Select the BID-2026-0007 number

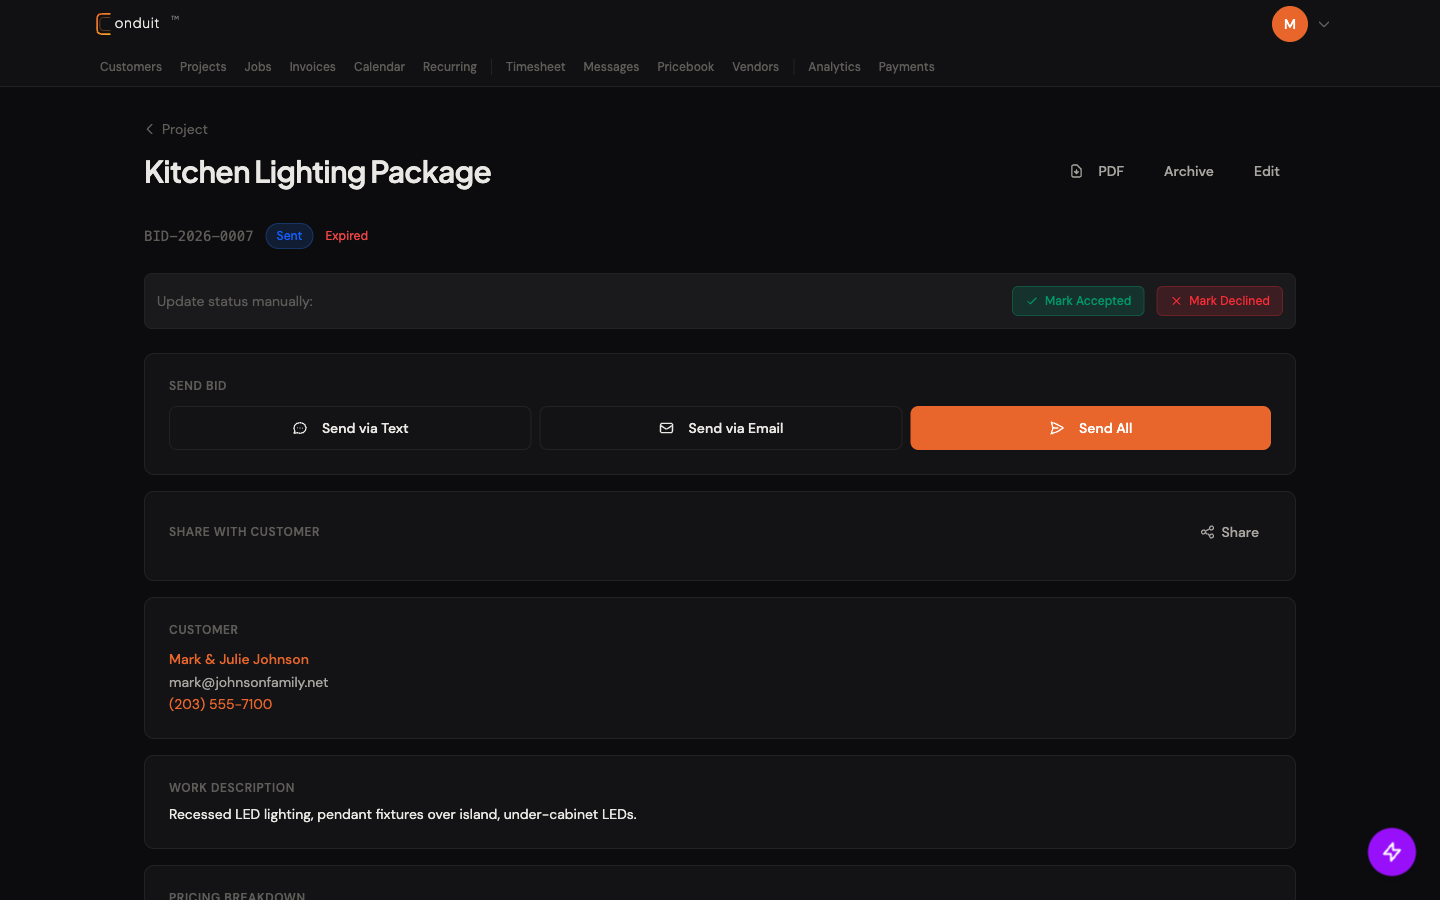[x=199, y=236]
